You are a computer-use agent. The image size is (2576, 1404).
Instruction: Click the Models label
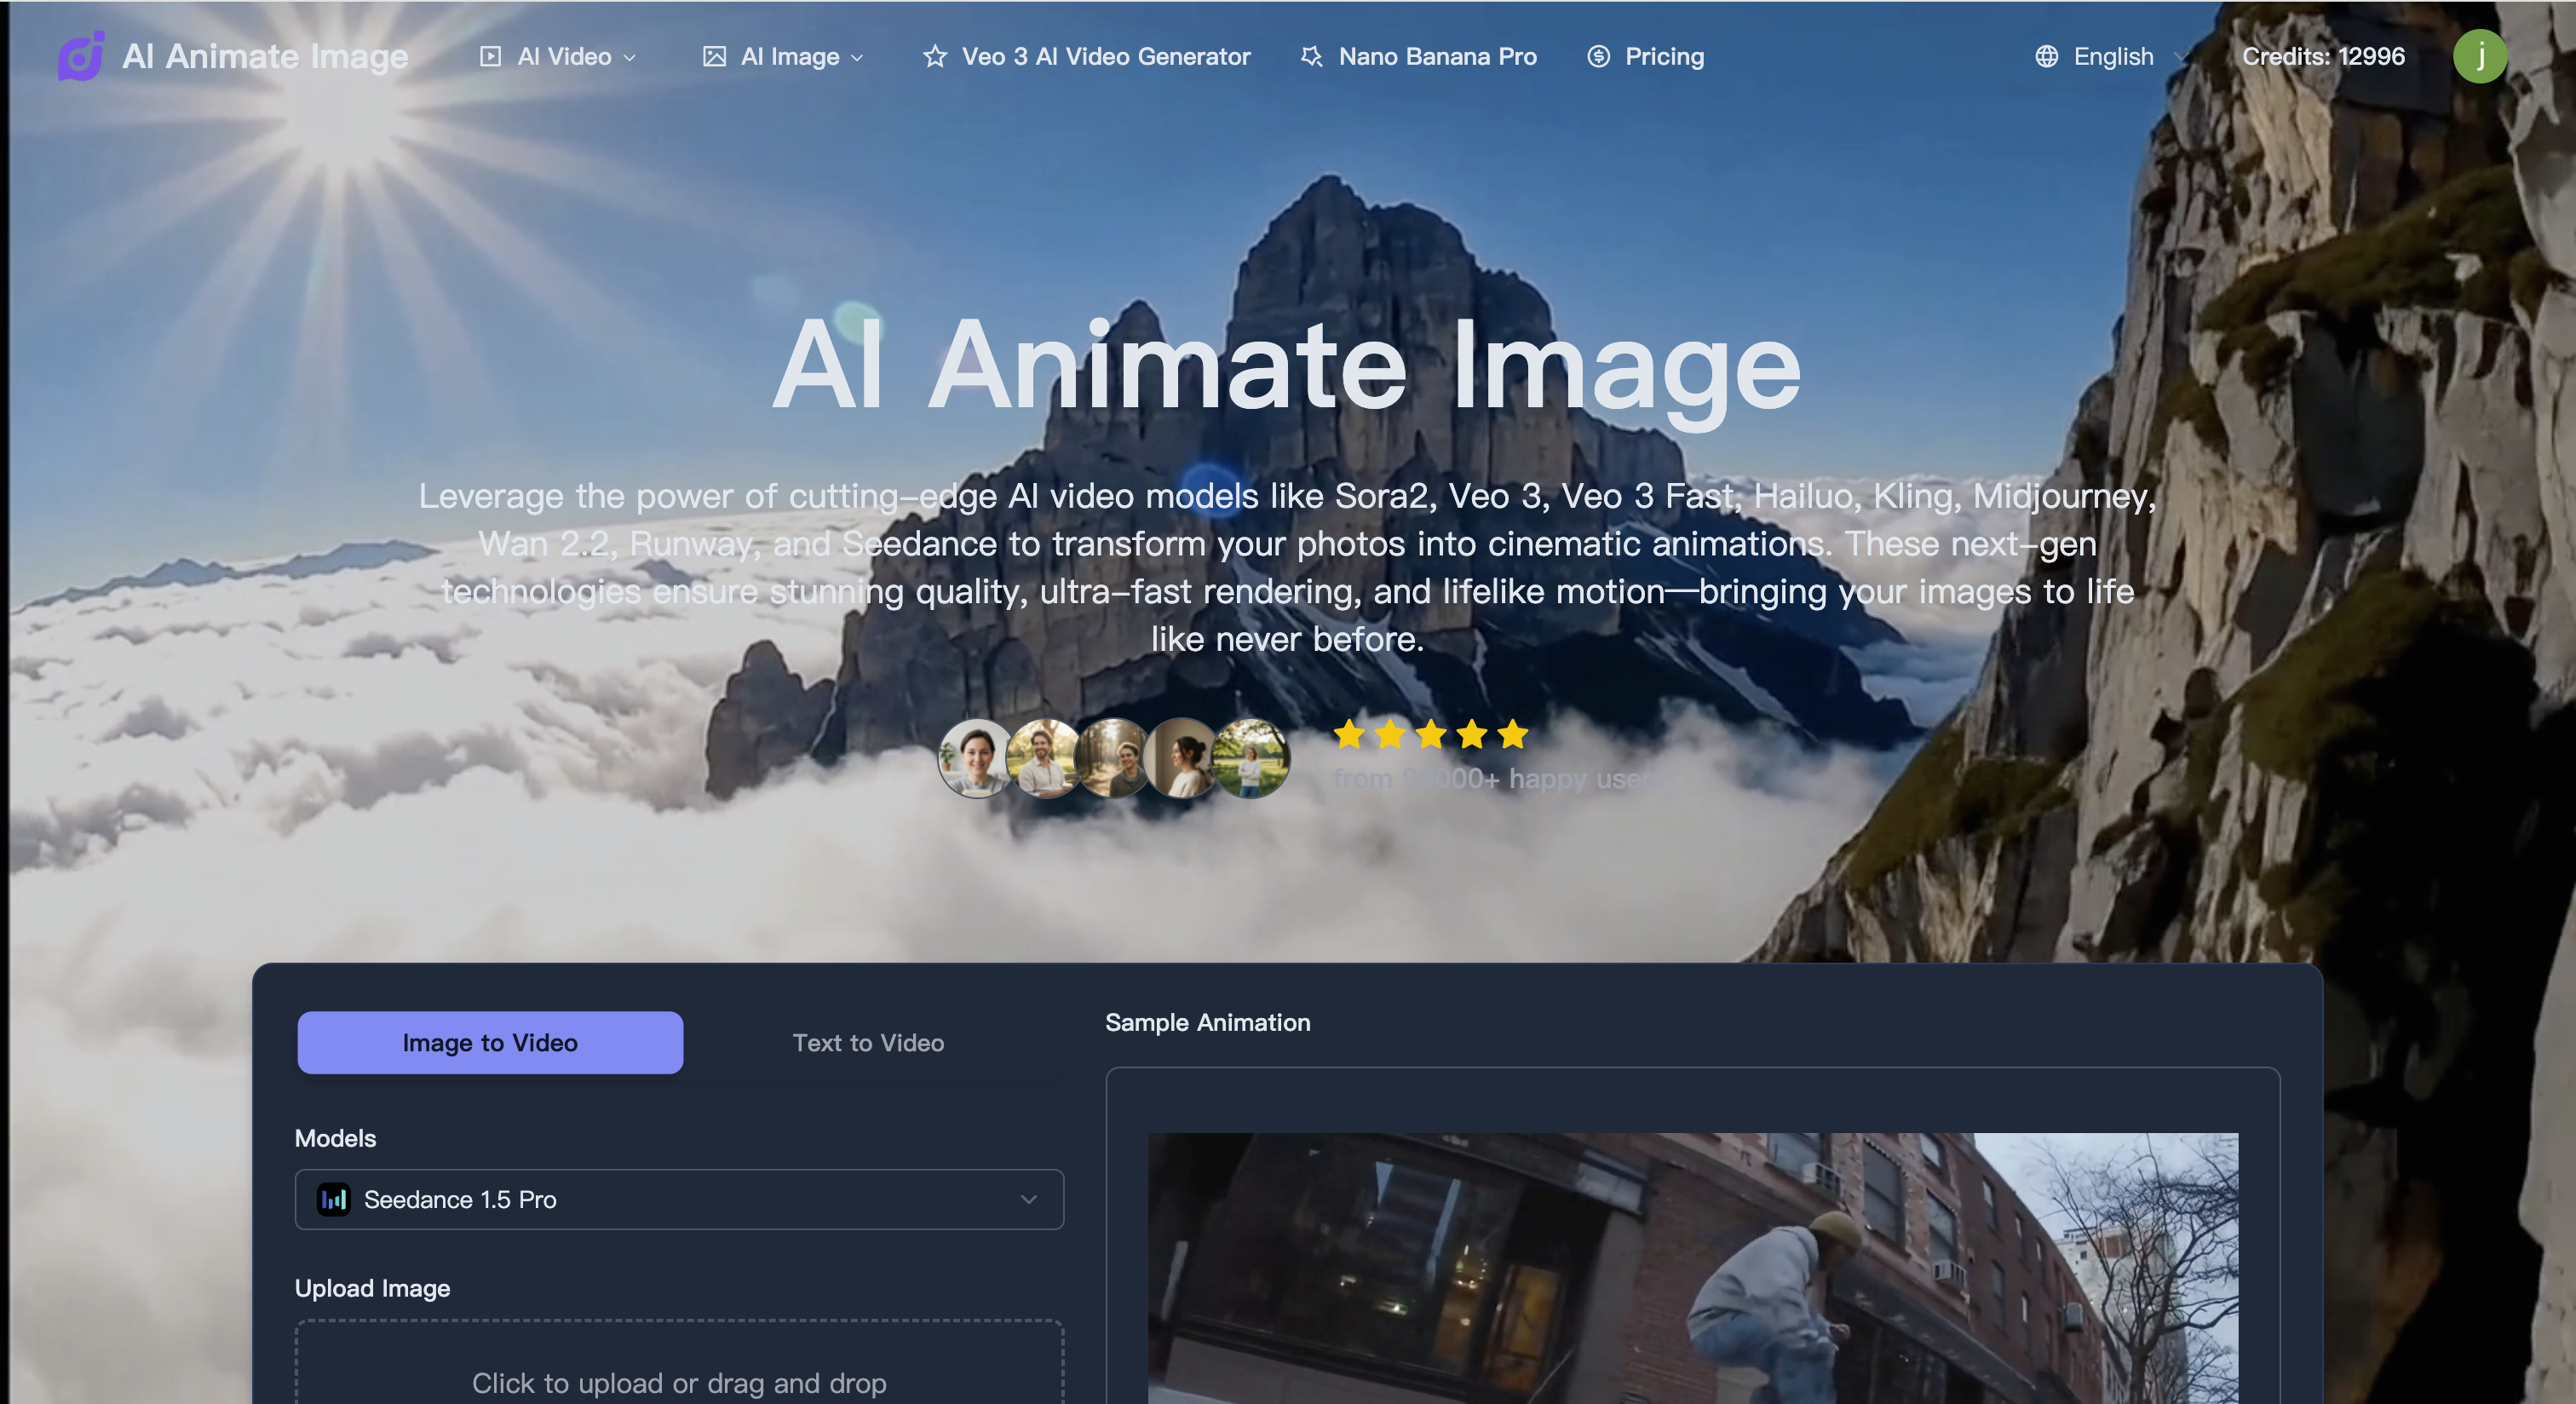335,1138
